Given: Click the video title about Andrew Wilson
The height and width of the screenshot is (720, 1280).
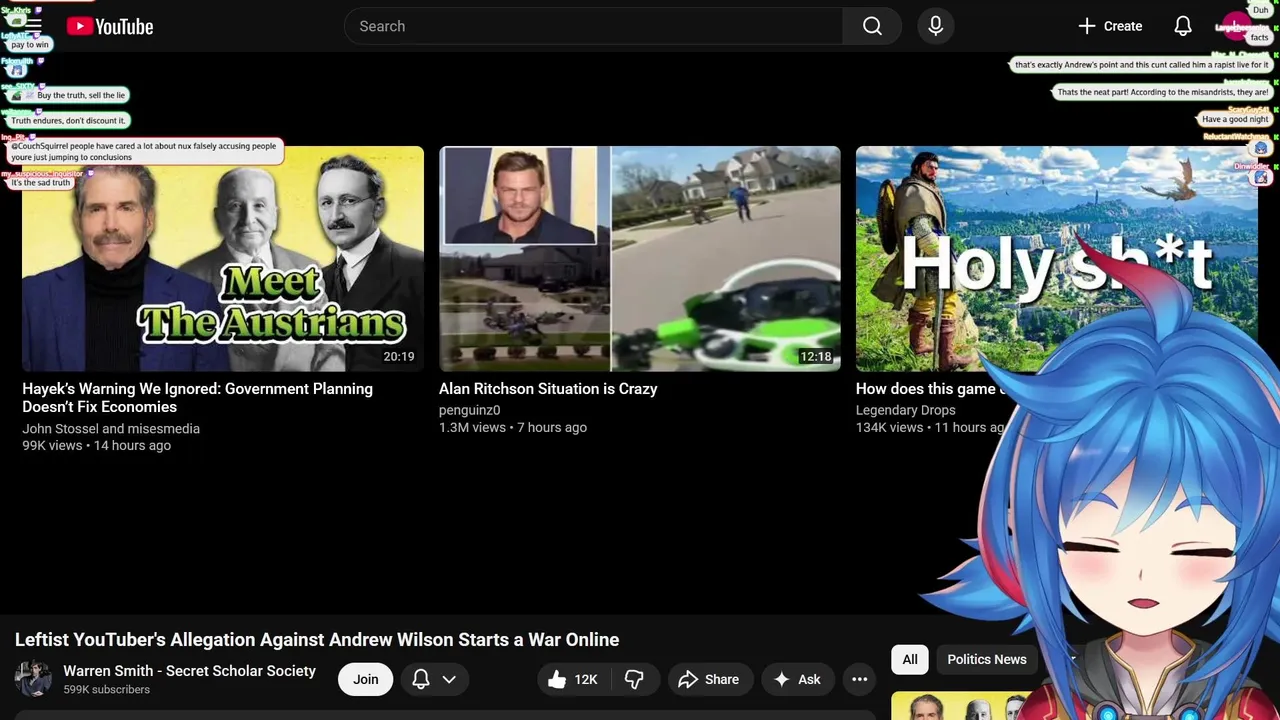Looking at the screenshot, I should 317,640.
